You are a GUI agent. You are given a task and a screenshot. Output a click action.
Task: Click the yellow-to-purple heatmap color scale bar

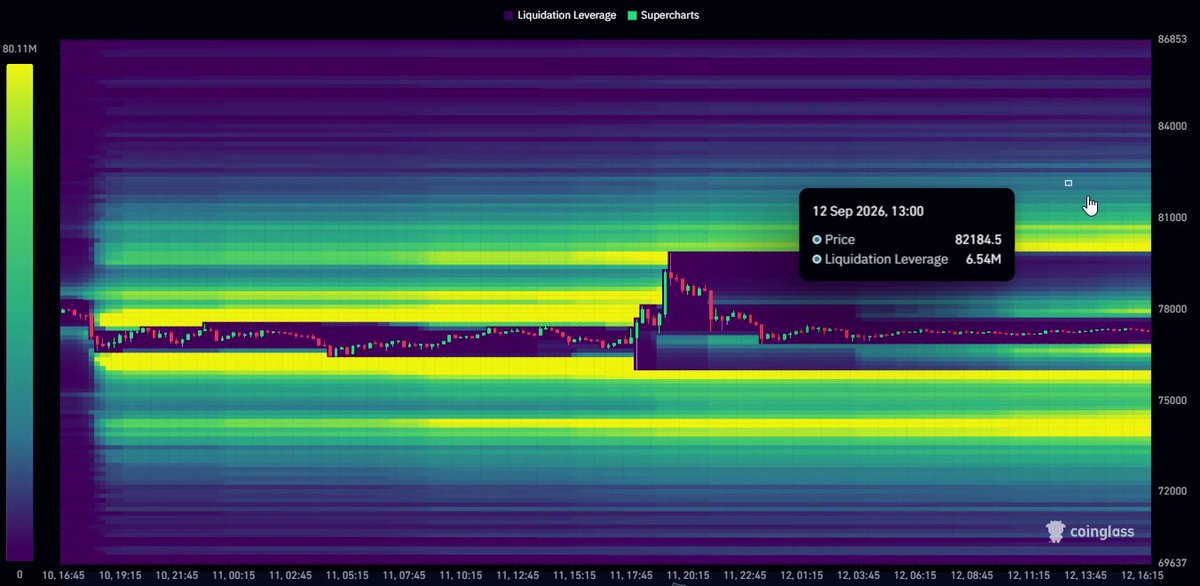click(20, 313)
